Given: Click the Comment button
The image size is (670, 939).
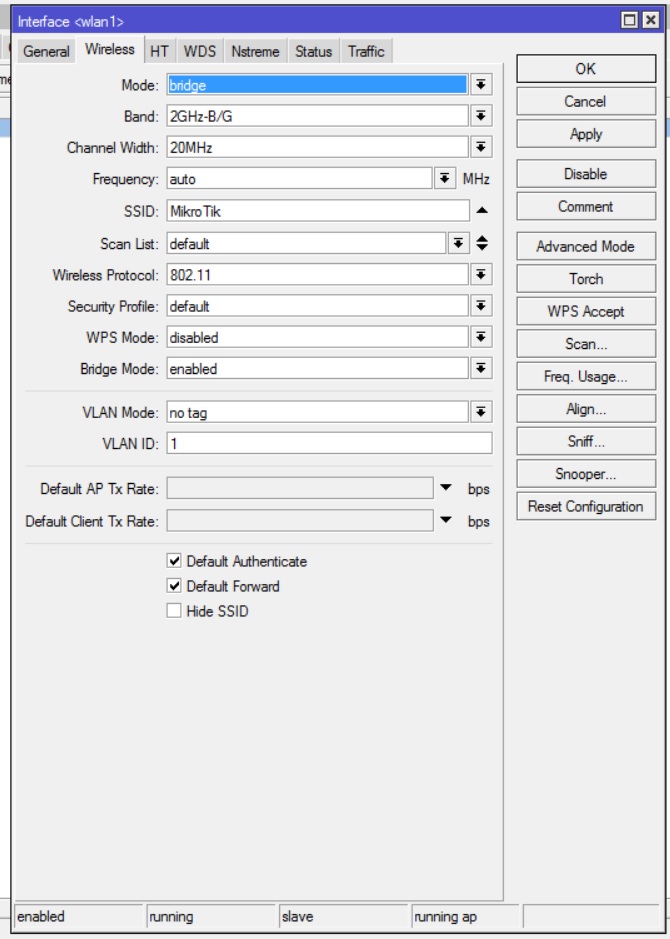Looking at the screenshot, I should pos(586,207).
